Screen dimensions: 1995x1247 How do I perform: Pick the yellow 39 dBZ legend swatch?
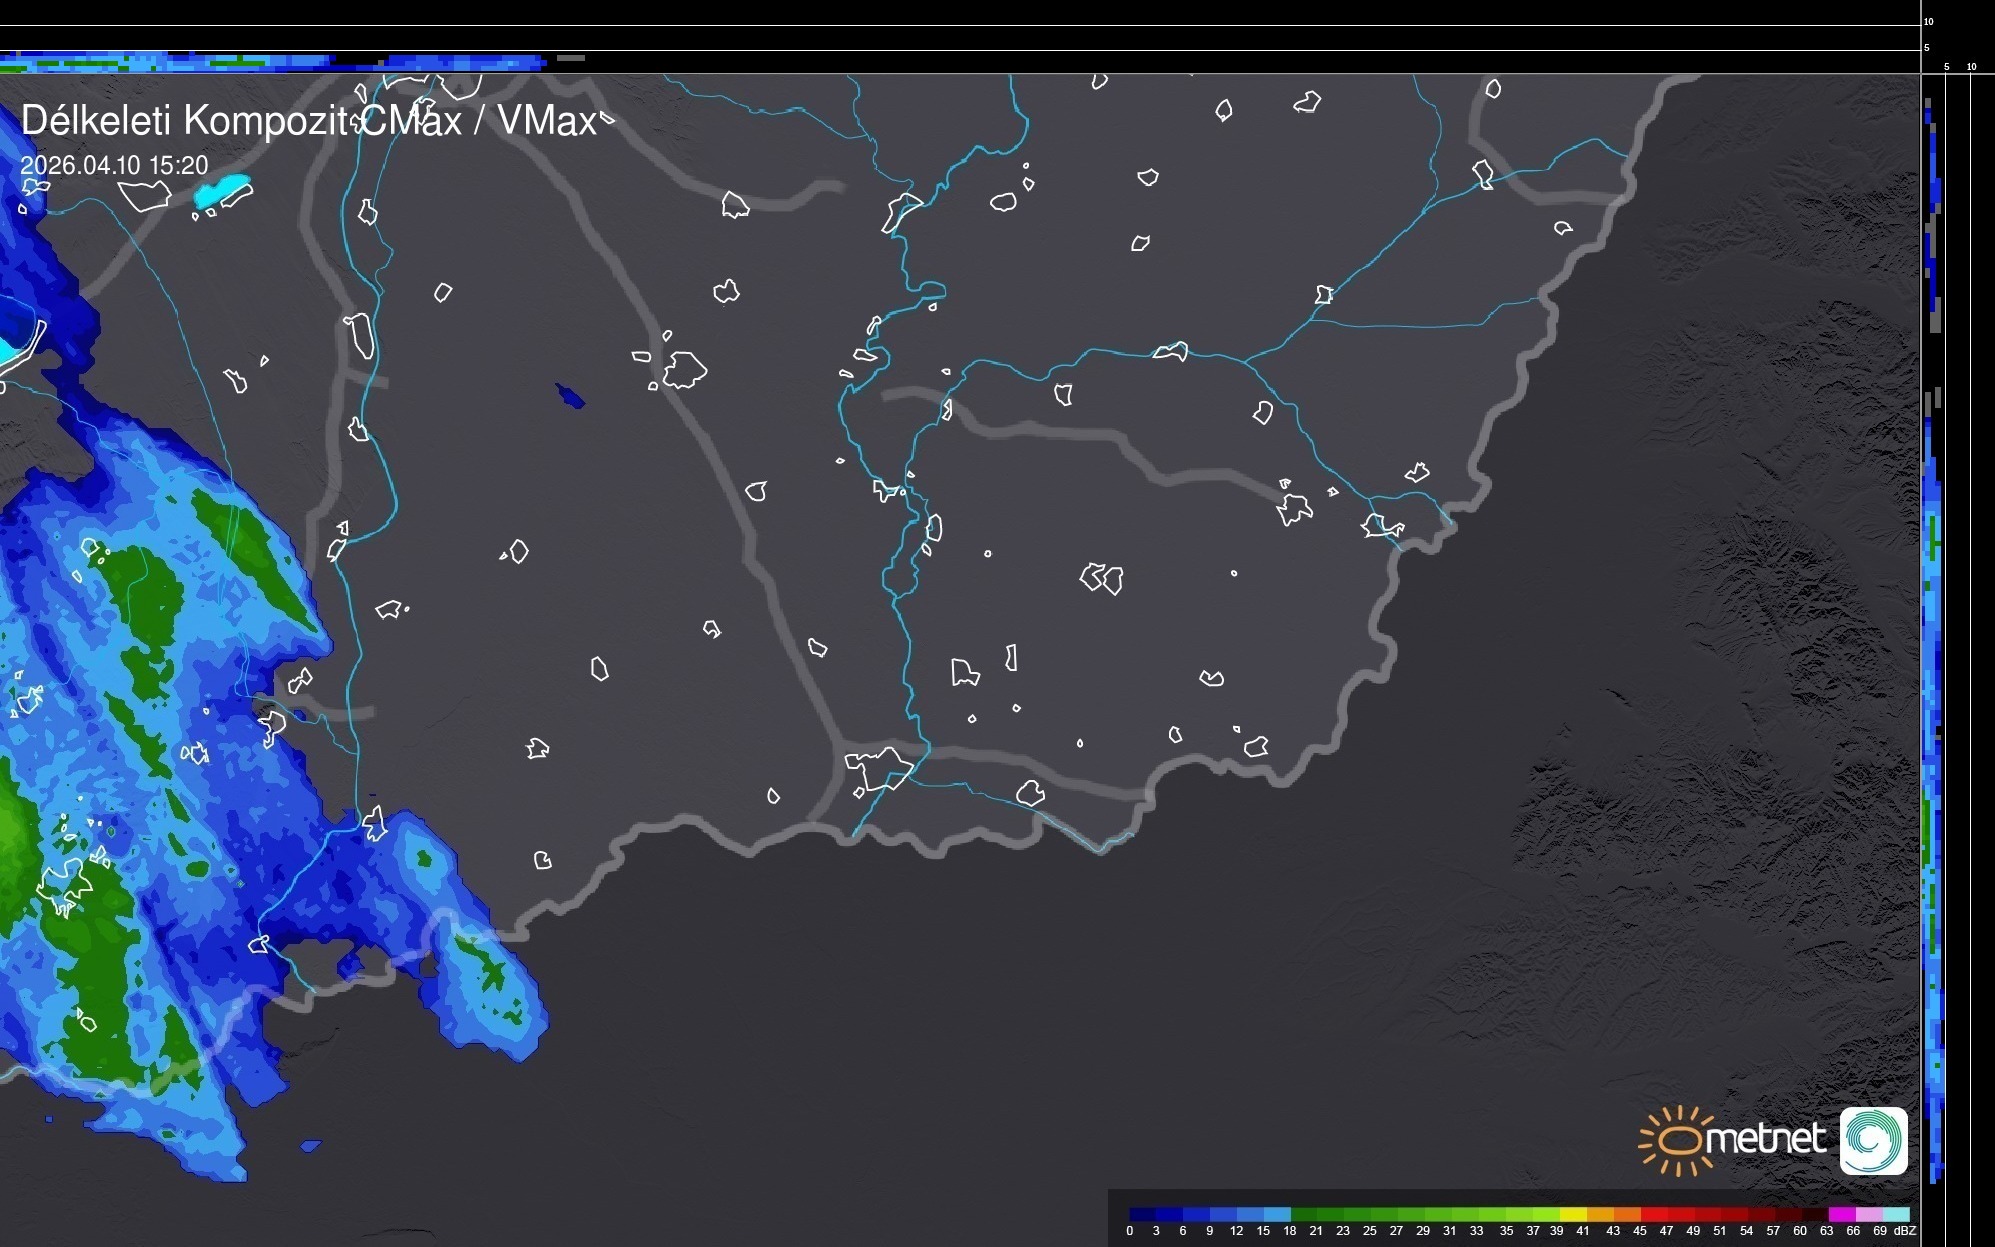[1573, 1215]
